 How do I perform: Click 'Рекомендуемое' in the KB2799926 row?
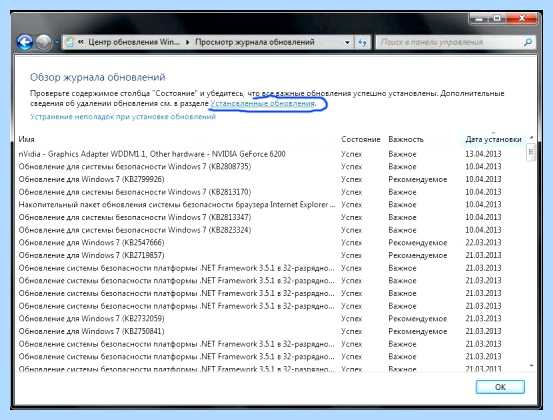coord(418,179)
